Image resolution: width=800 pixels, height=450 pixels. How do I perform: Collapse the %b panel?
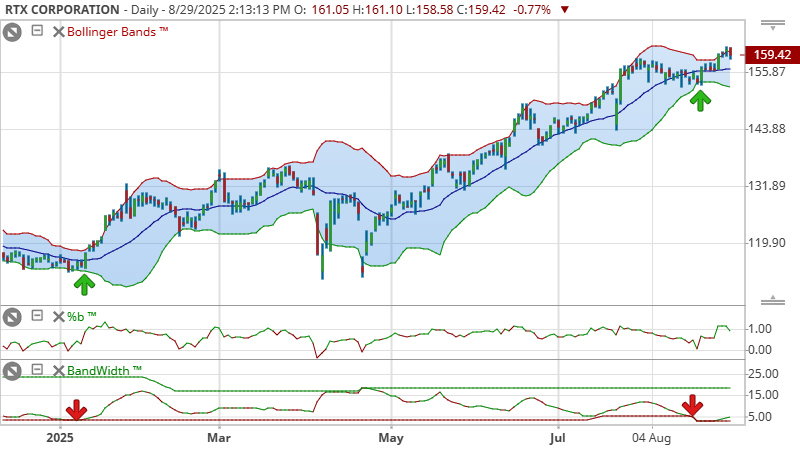(x=37, y=315)
